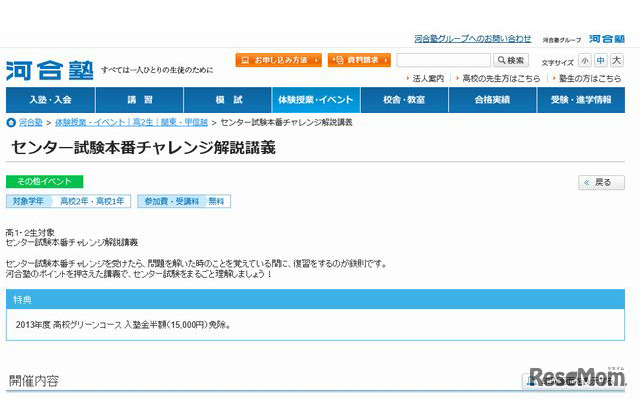Select 講習 navigation tab
Screen dimensions: 640x400
click(140, 100)
